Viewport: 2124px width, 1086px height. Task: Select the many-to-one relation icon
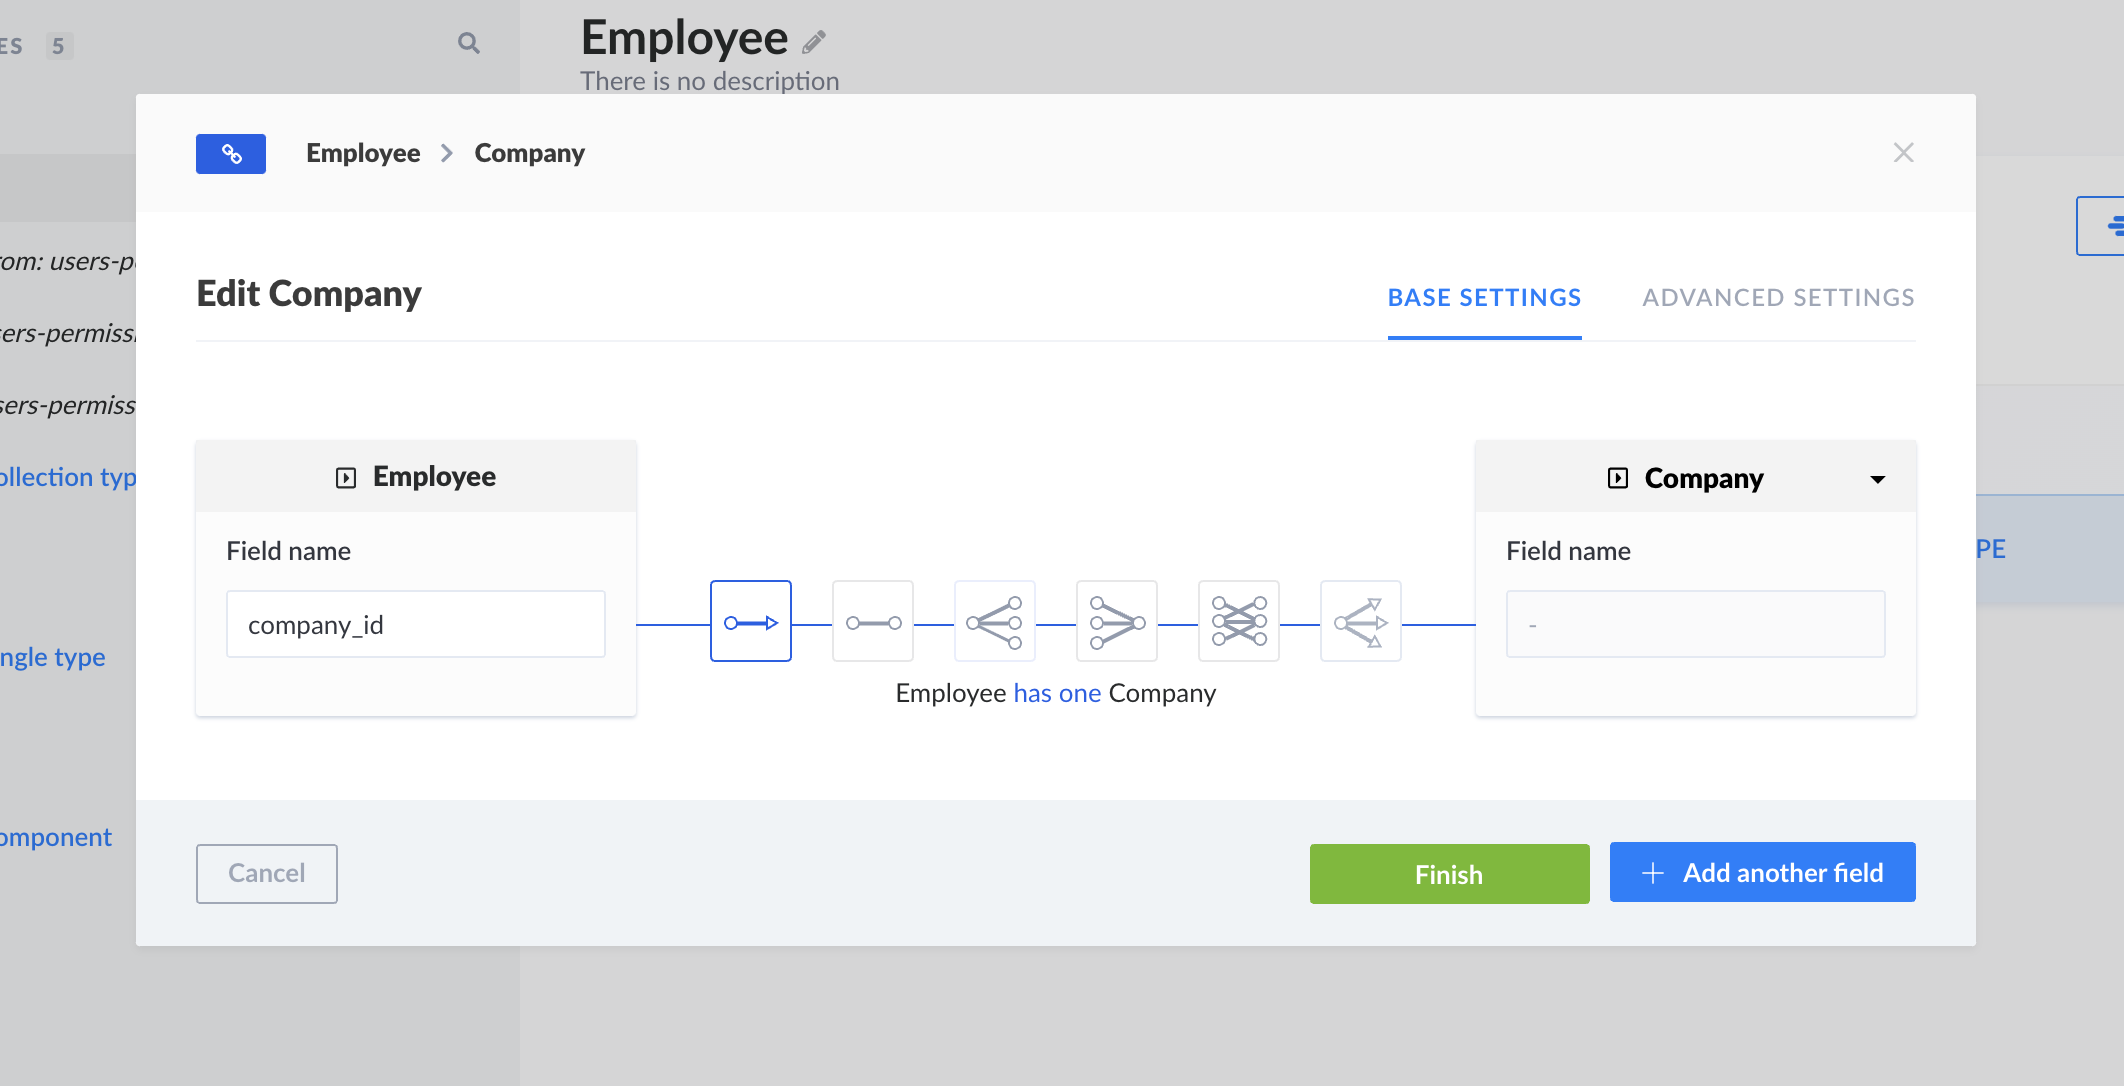1116,622
